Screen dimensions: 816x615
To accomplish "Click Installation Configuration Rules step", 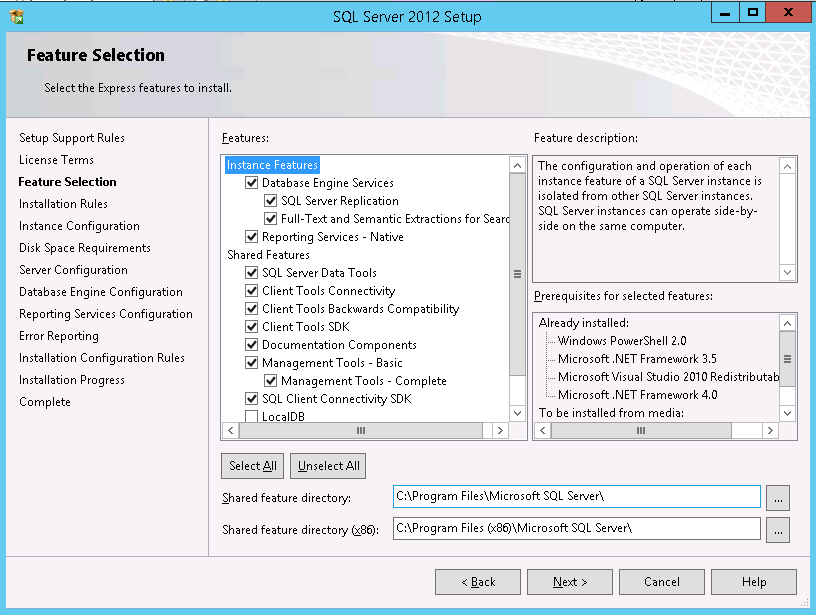I will 102,358.
